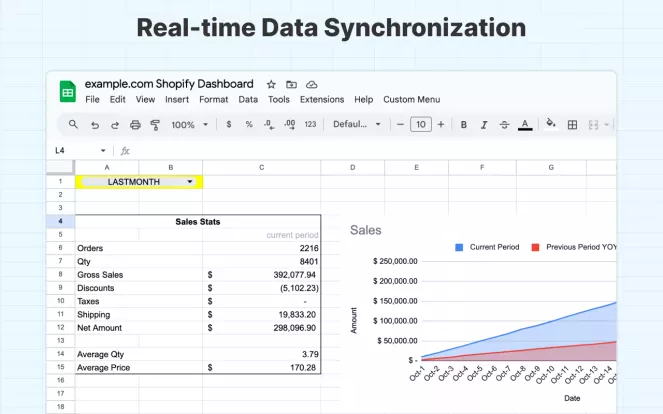The image size is (663, 414).
Task: Click the select-all corner box
Action: pyautogui.click(x=60, y=167)
